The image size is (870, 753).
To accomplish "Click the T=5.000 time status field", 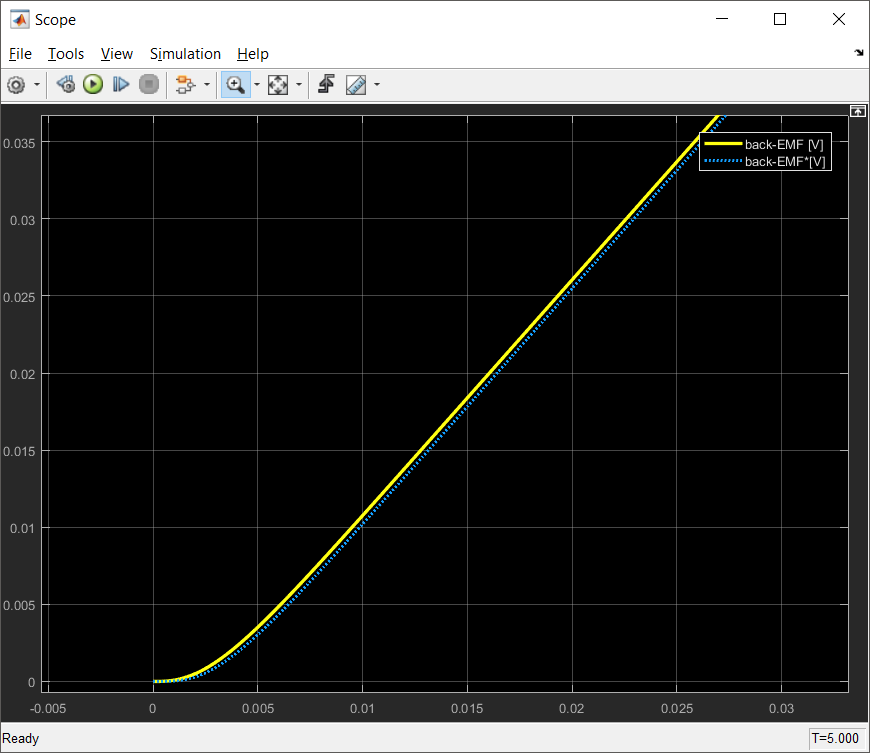I will (835, 739).
